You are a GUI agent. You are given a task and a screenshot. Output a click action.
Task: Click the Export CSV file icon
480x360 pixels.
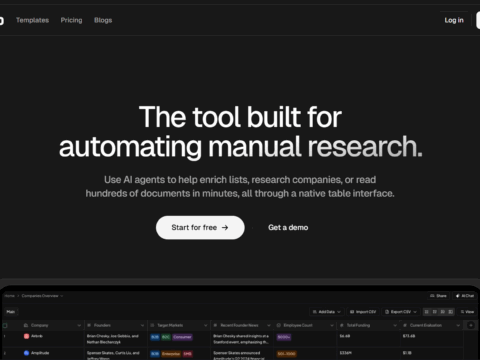tap(387, 312)
